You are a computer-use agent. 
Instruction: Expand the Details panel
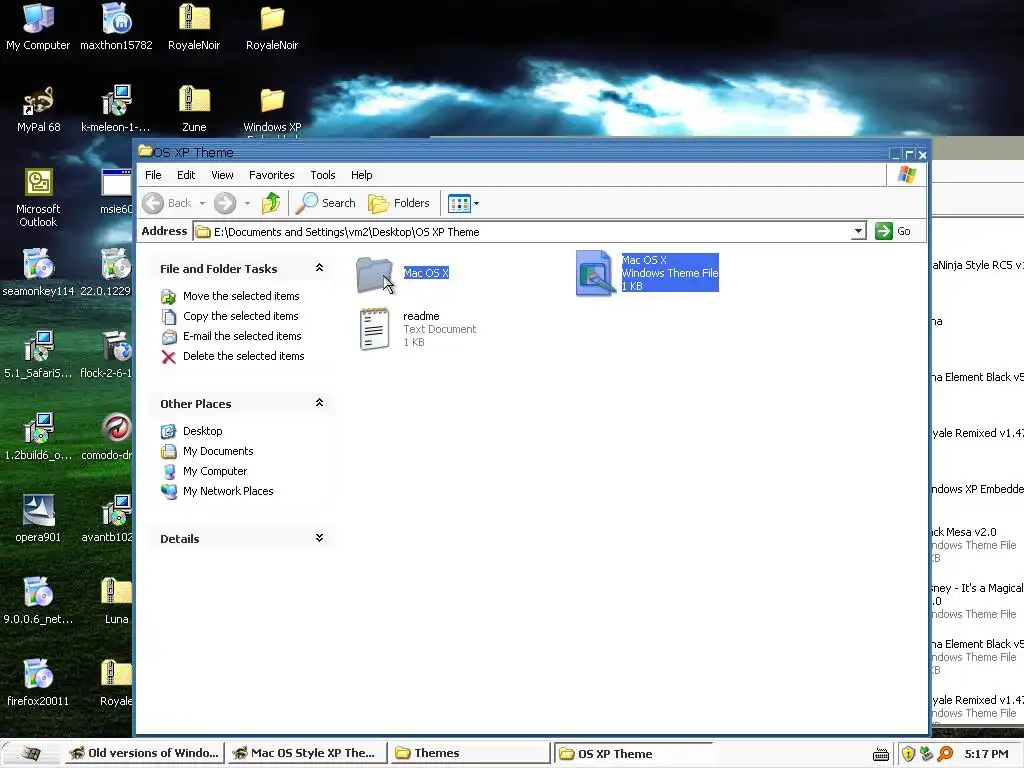coord(319,538)
